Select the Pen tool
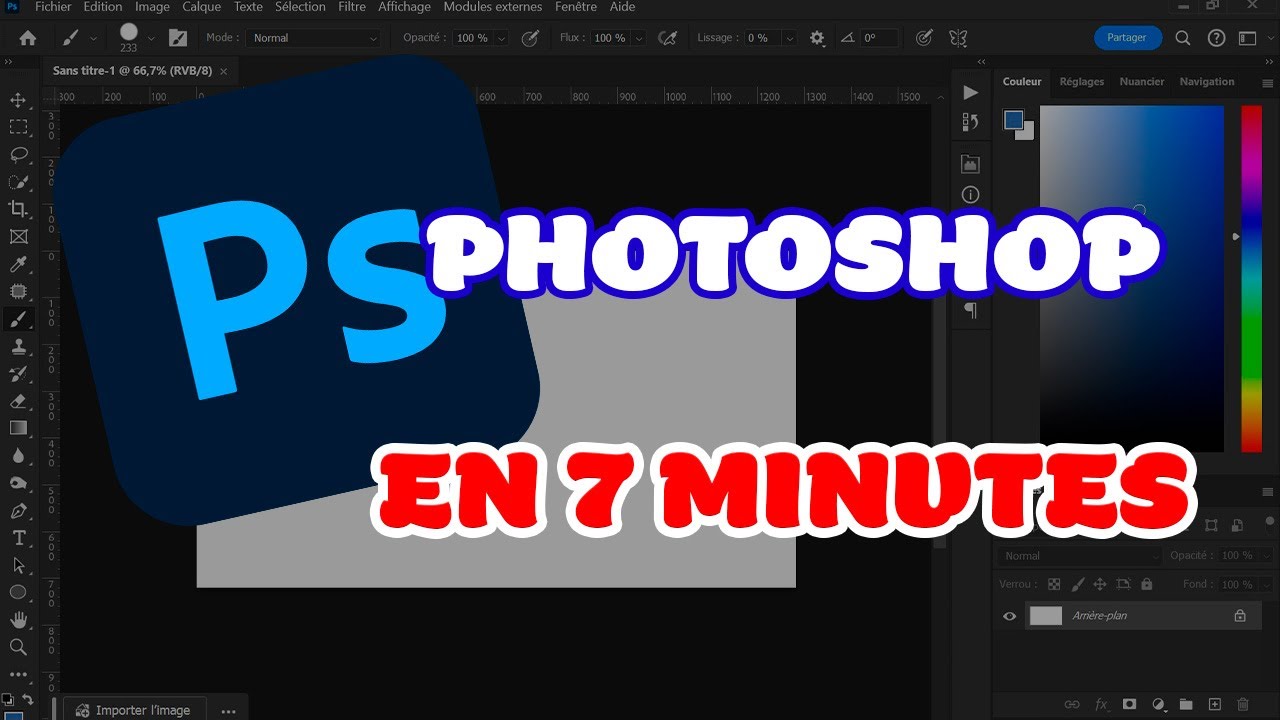 click(x=18, y=511)
